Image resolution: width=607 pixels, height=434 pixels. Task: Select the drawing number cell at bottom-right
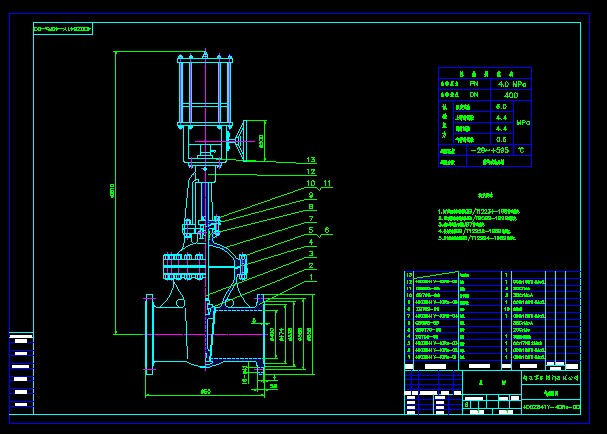coord(551,408)
